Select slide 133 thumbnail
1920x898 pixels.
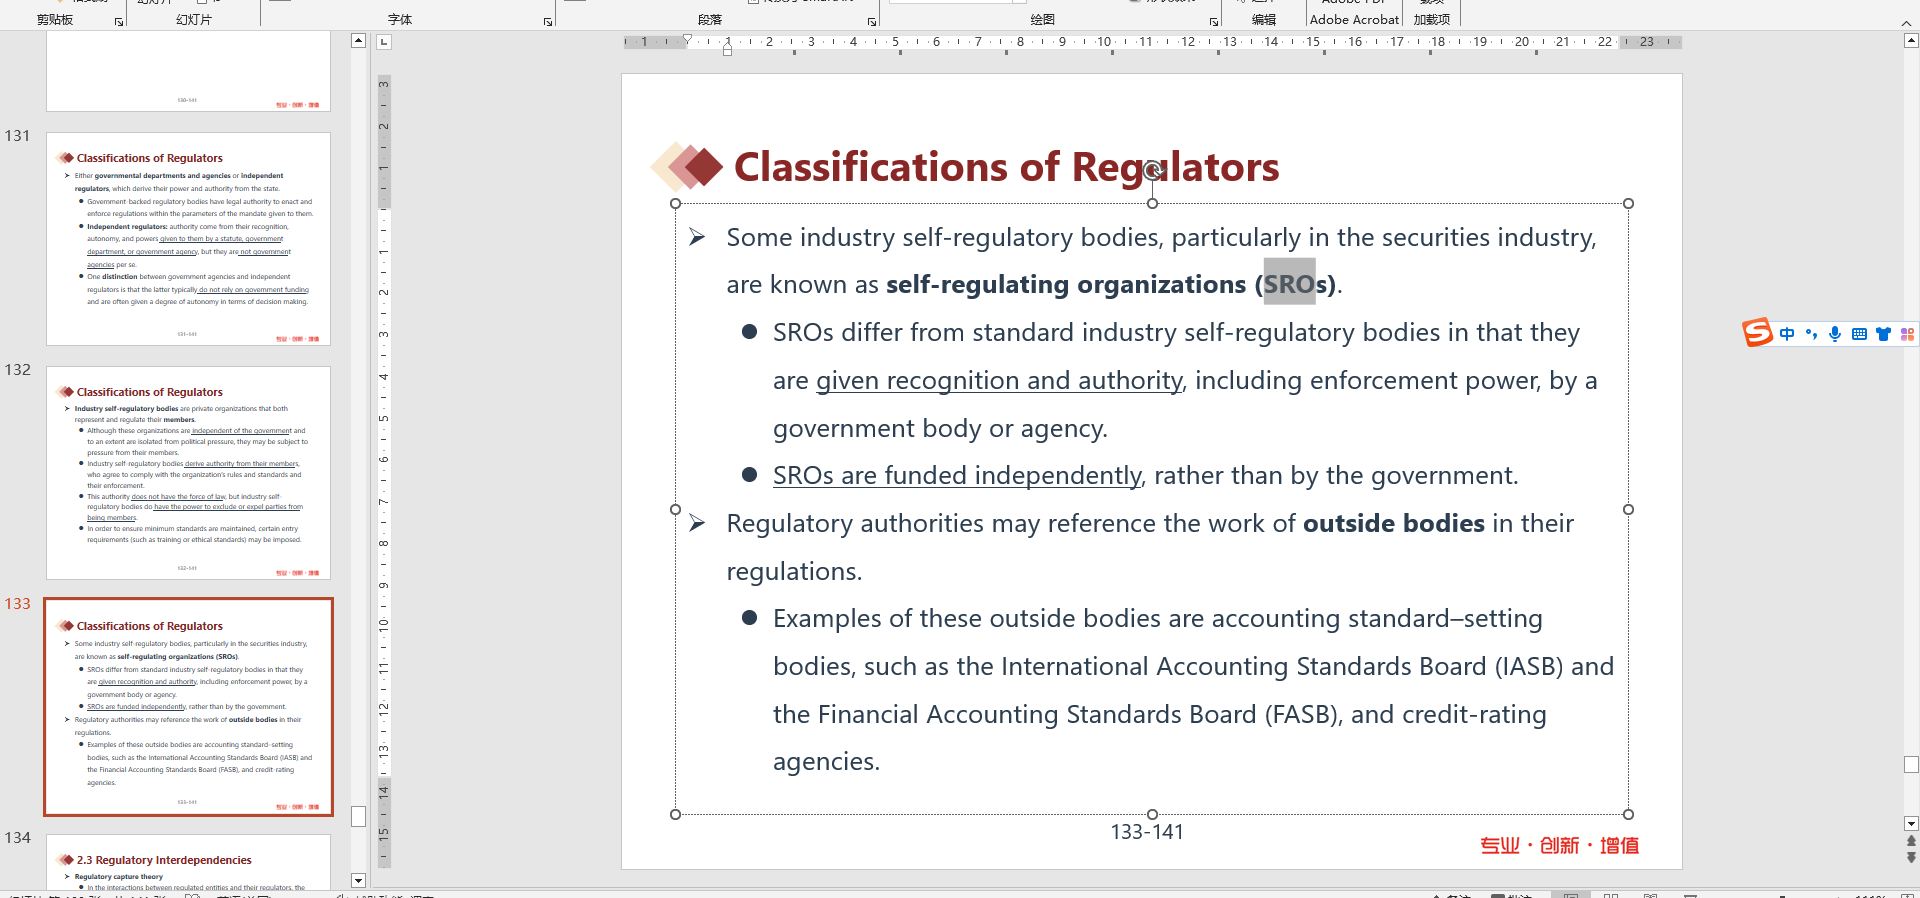point(188,707)
